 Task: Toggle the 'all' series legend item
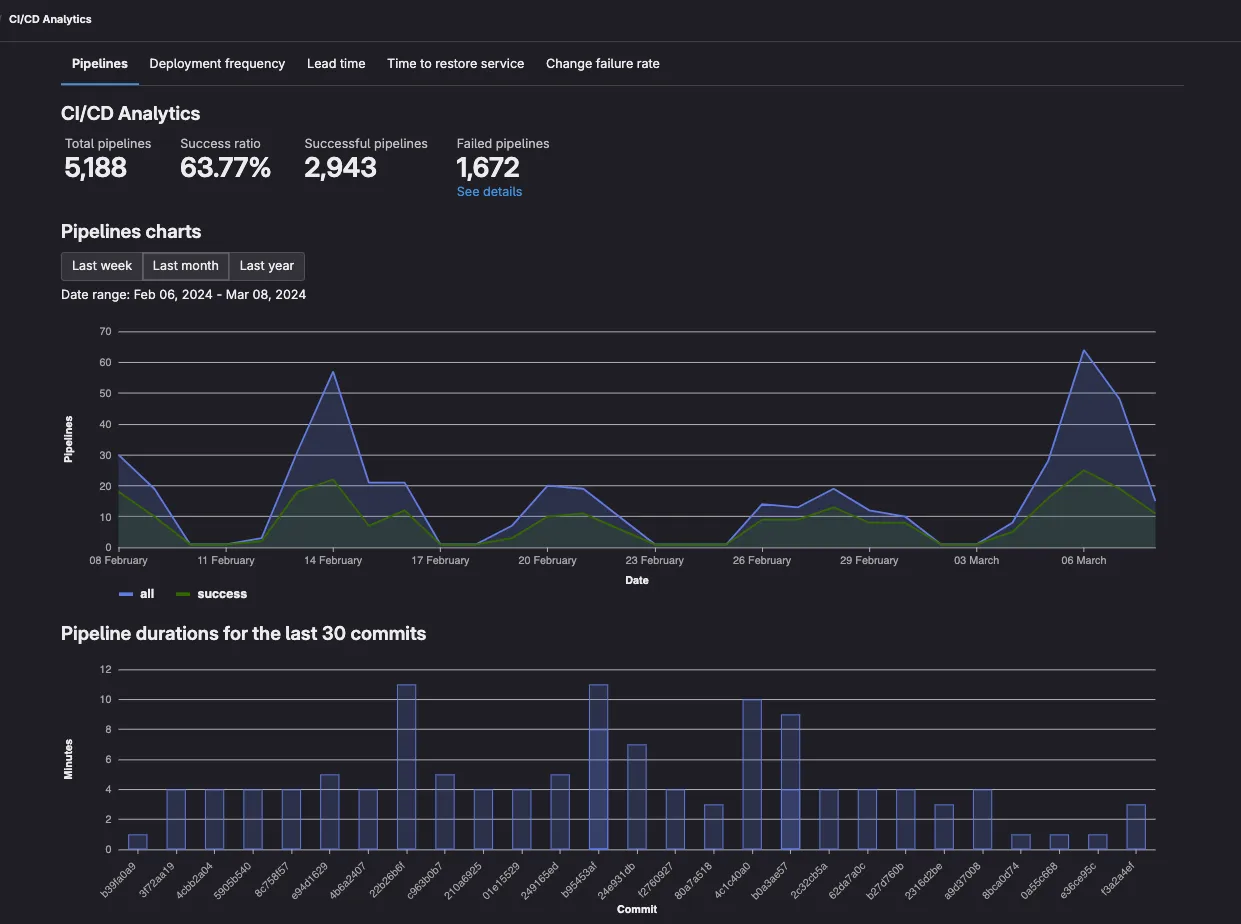click(147, 594)
